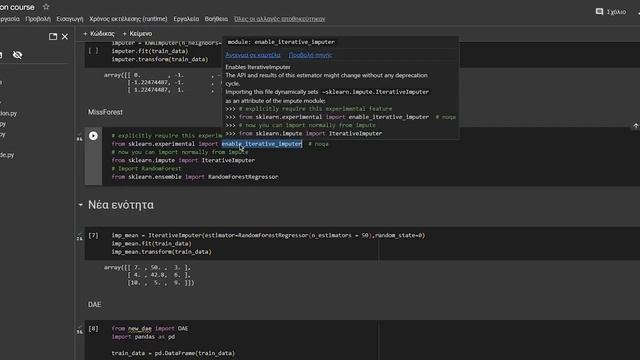Click the Προβολή πηγής tooltip link
The height and width of the screenshot is (360, 640).
(310, 55)
